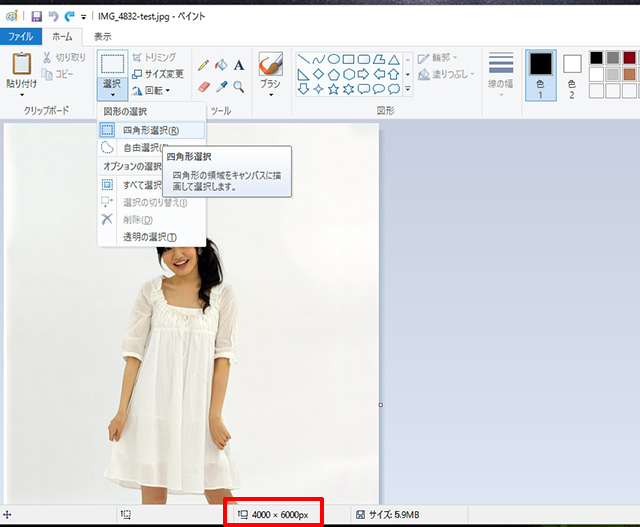
Task: Click the Save icon in title bar
Action: pos(36,17)
